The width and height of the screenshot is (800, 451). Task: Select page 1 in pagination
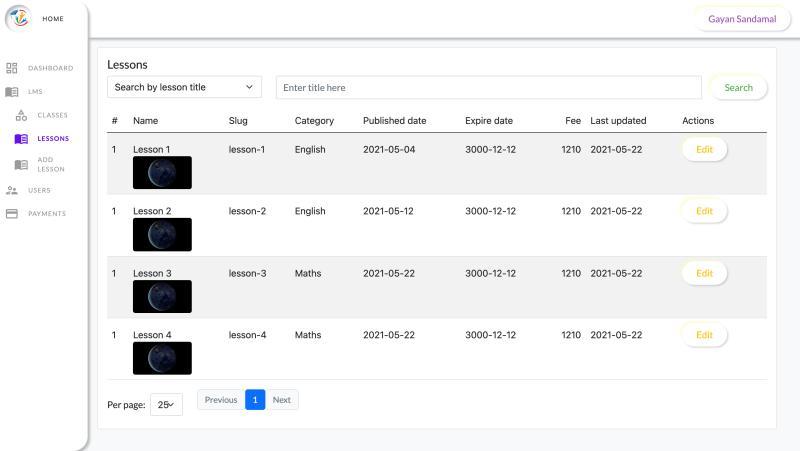tap(255, 400)
